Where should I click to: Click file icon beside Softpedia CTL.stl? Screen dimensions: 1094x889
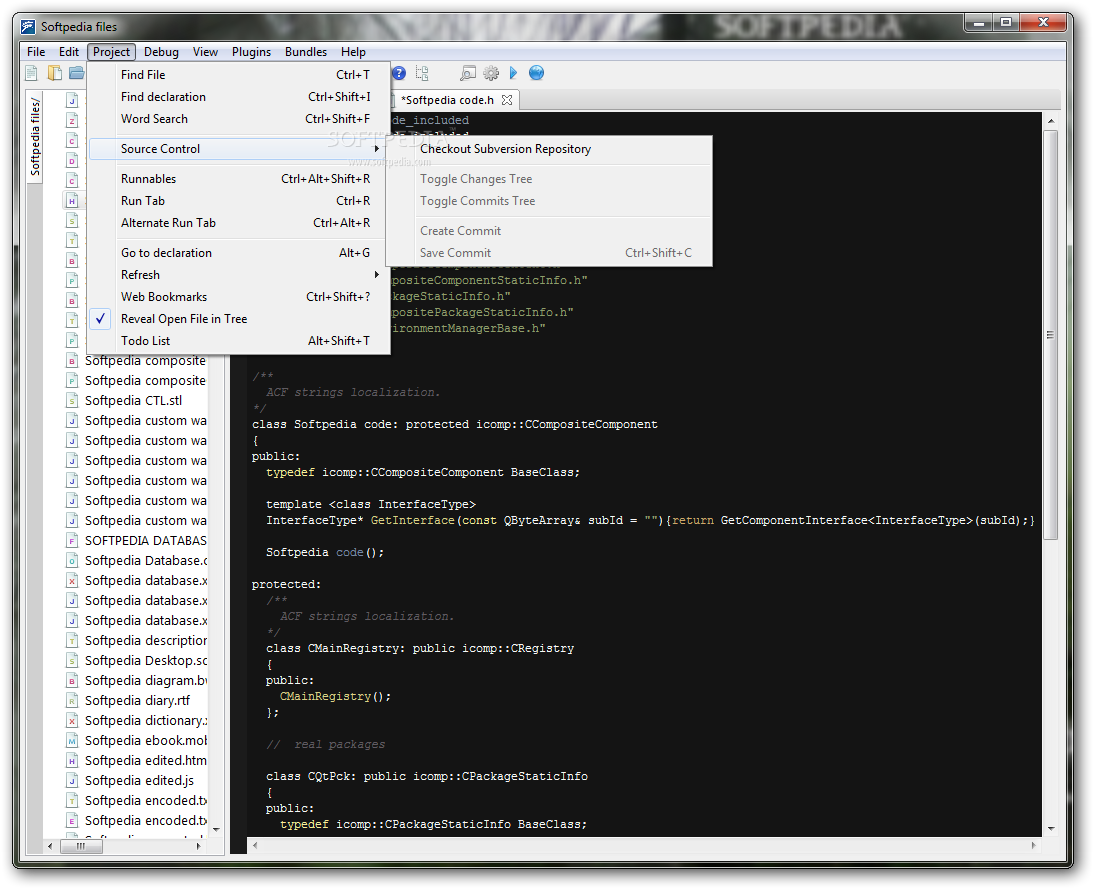72,400
